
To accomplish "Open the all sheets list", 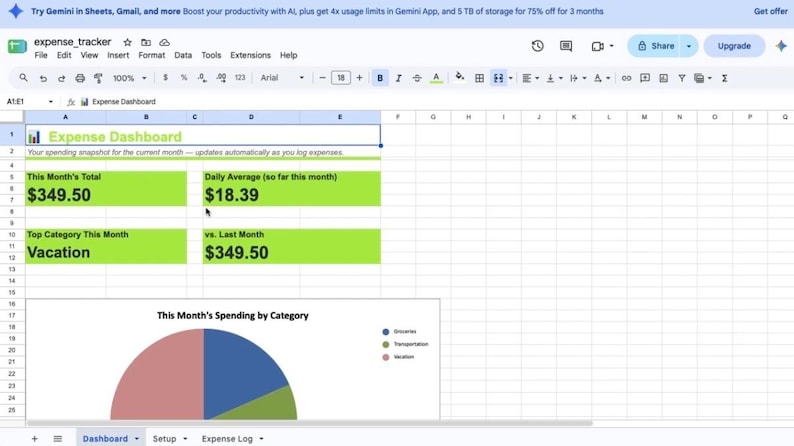I will pos(58,438).
